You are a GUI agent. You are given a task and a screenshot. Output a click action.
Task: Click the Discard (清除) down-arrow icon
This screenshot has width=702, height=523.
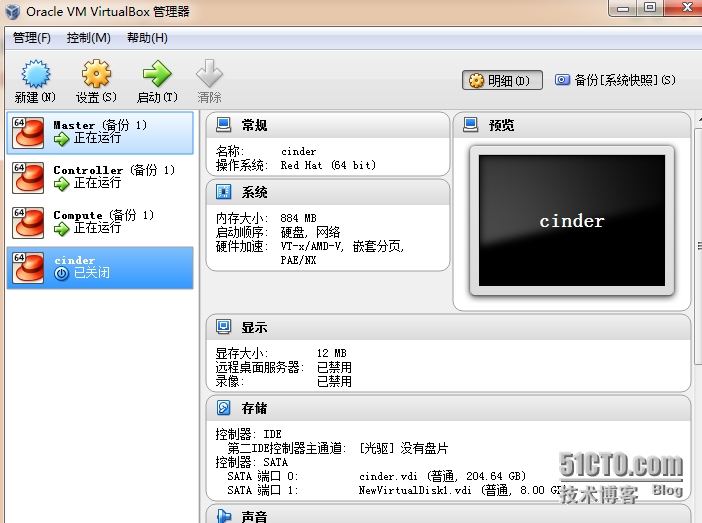(209, 74)
